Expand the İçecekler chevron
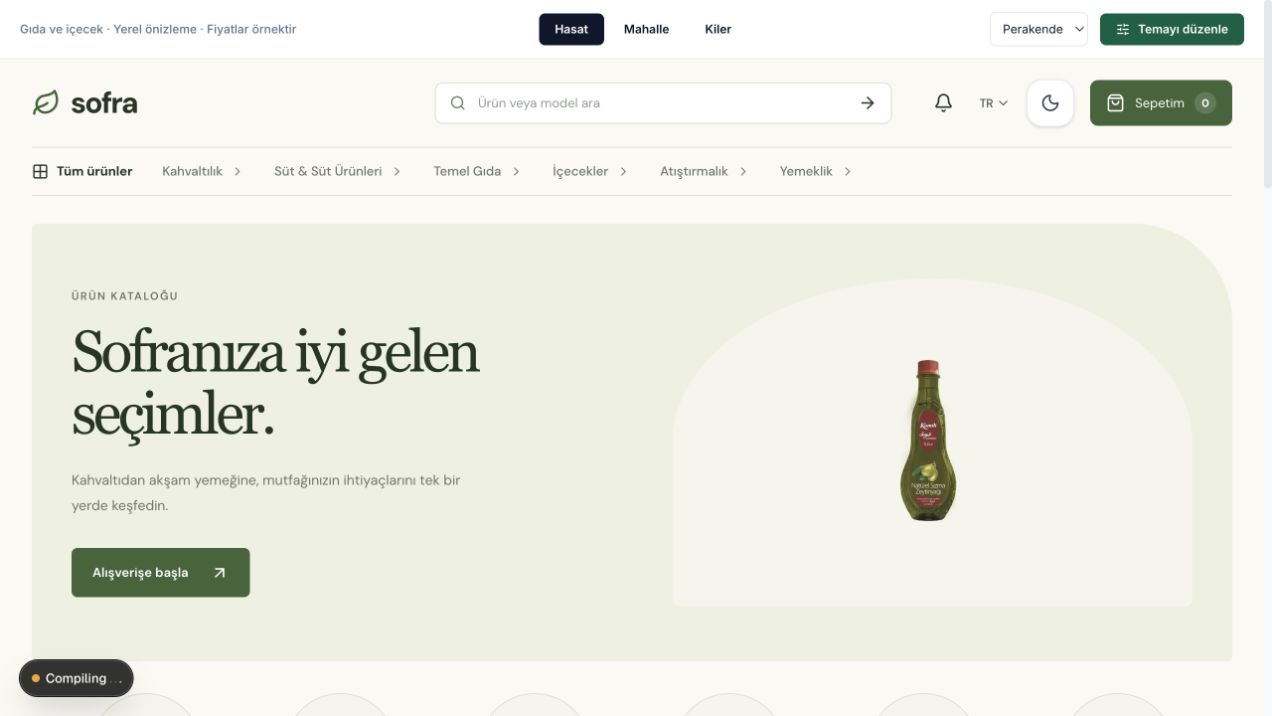1272x716 pixels. pos(623,171)
